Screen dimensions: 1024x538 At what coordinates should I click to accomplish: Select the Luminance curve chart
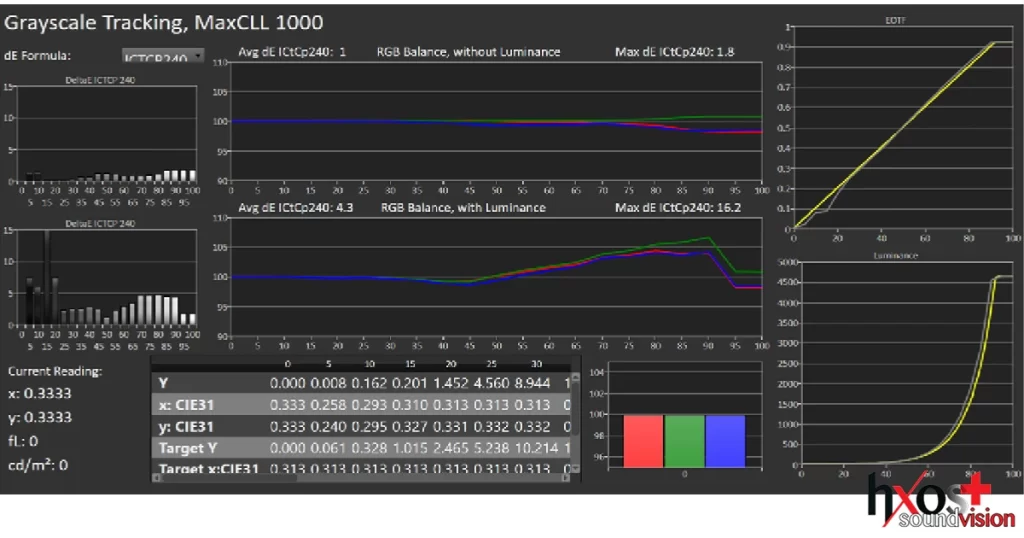coord(902,365)
